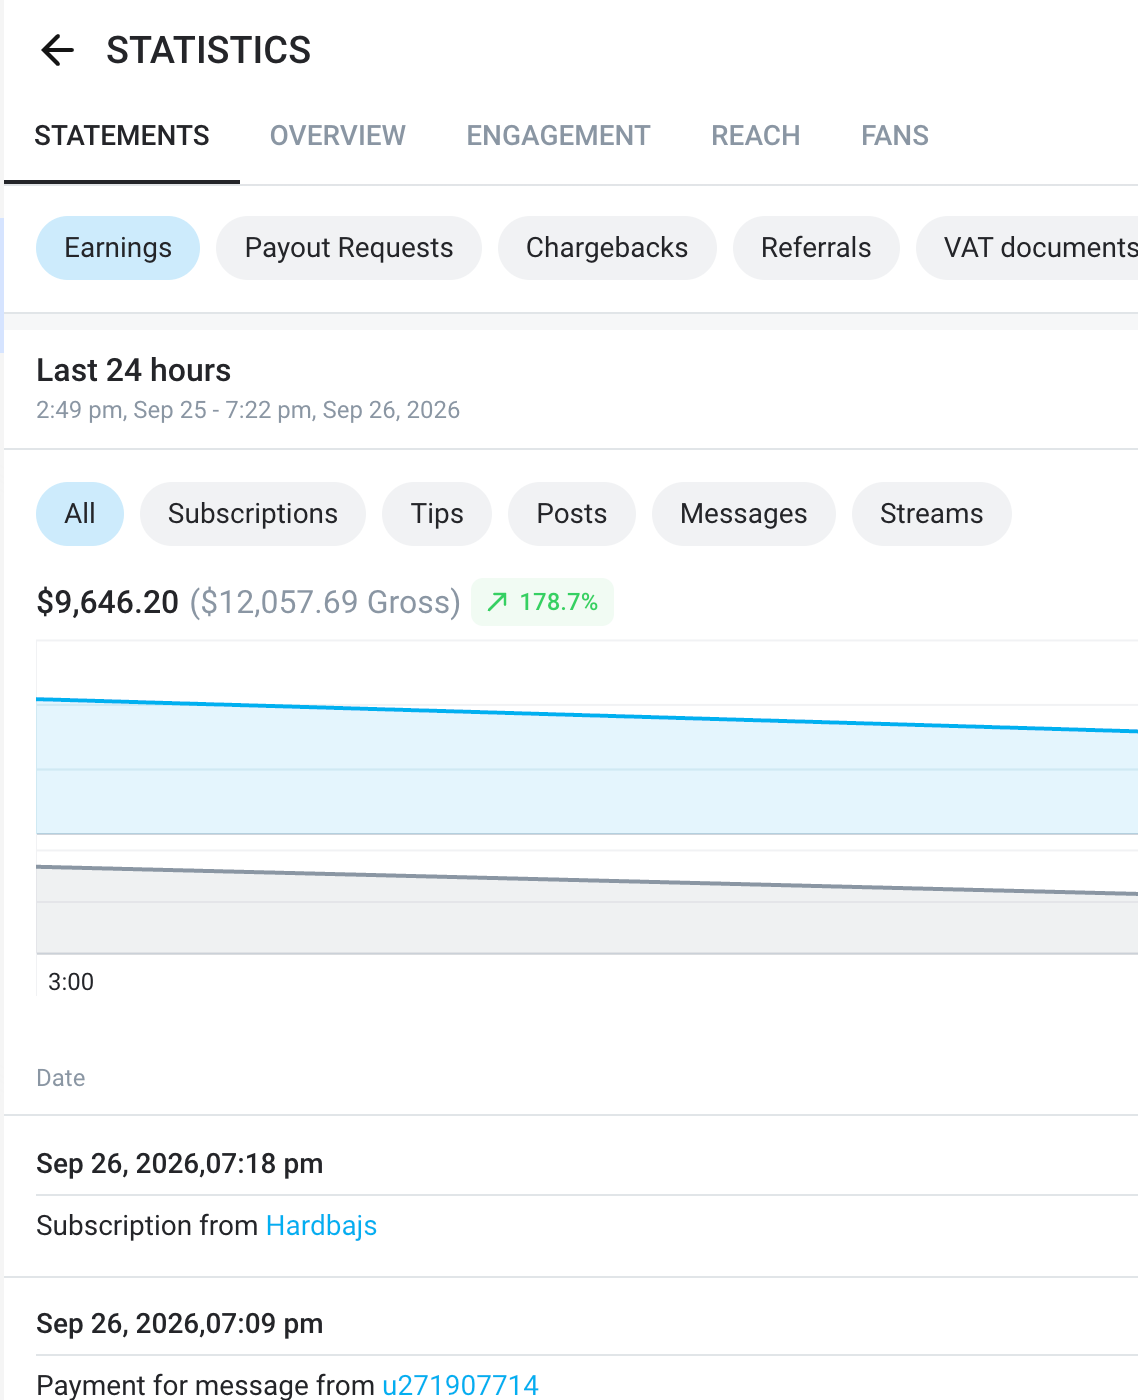
Task: Filter earnings by Tips
Action: [x=437, y=514]
